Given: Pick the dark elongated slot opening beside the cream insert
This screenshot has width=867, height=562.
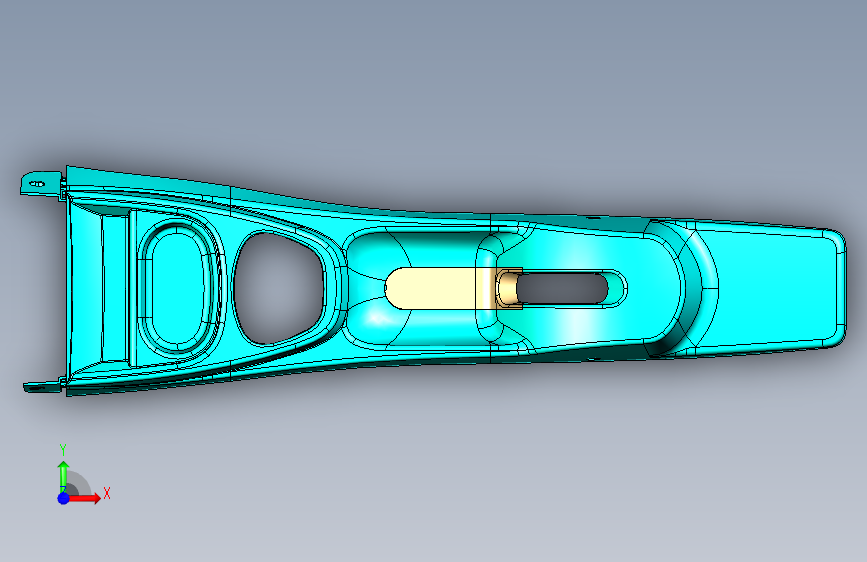Looking at the screenshot, I should coord(562,288).
